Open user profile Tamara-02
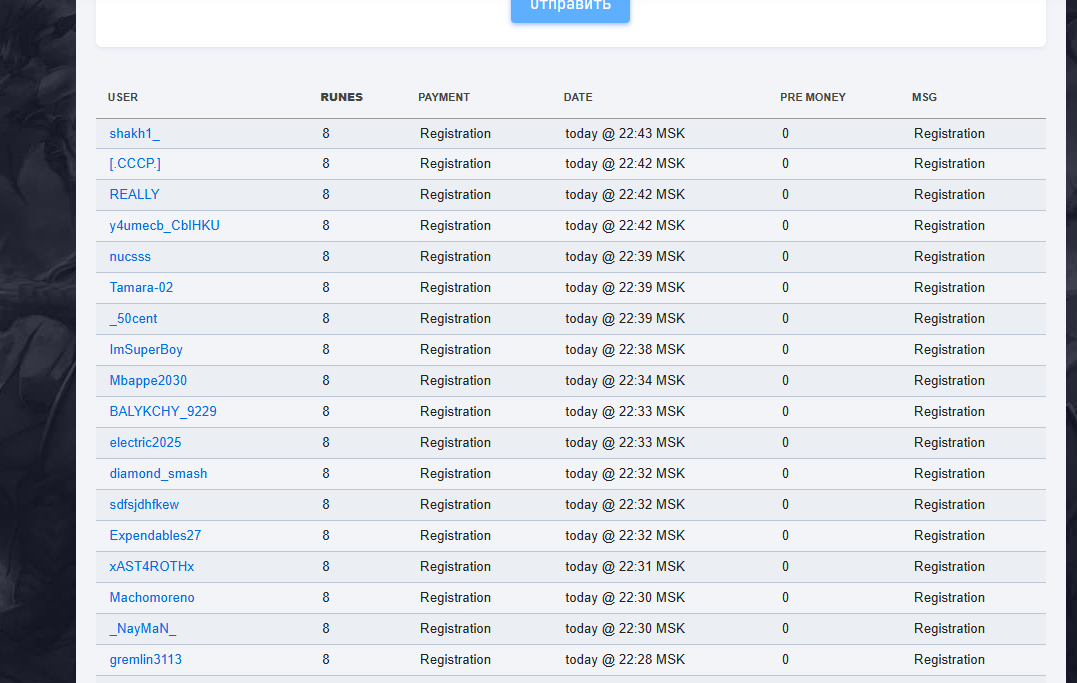The height and width of the screenshot is (683, 1077). [x=141, y=287]
